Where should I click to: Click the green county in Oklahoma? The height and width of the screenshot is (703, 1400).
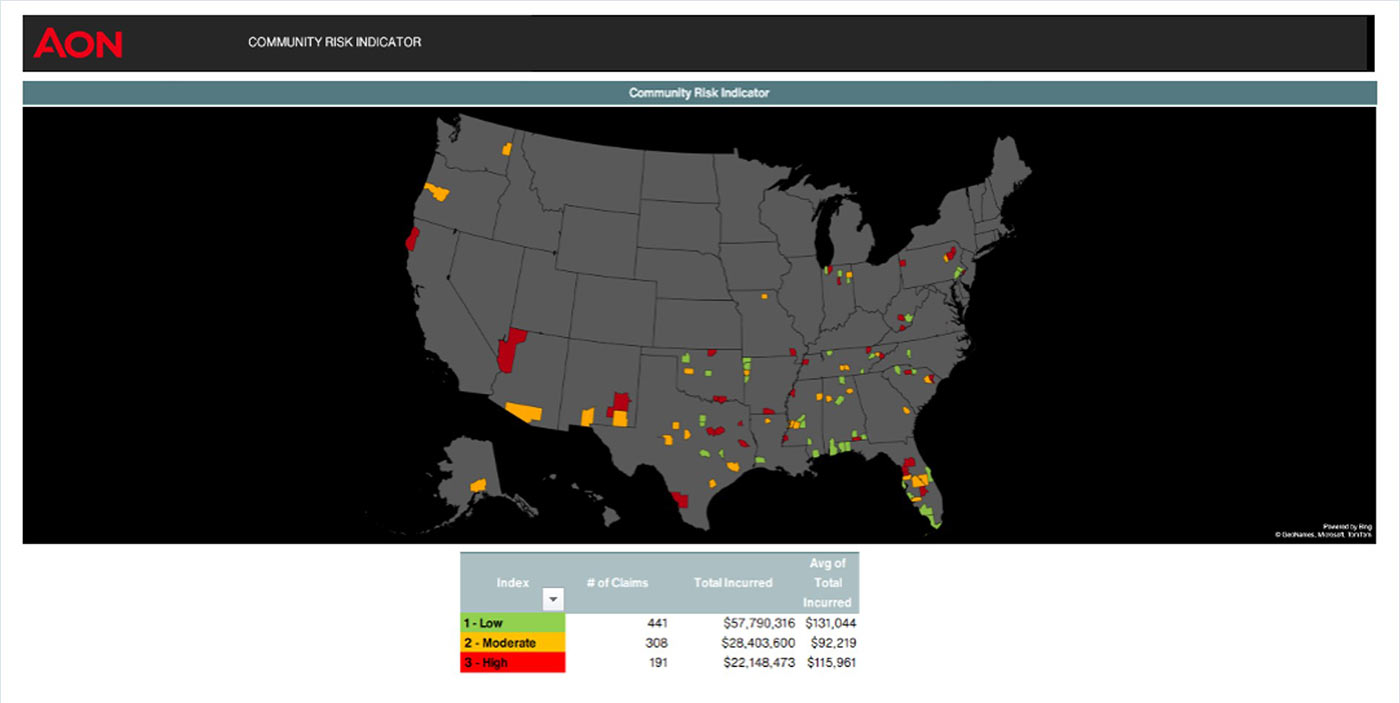708,373
